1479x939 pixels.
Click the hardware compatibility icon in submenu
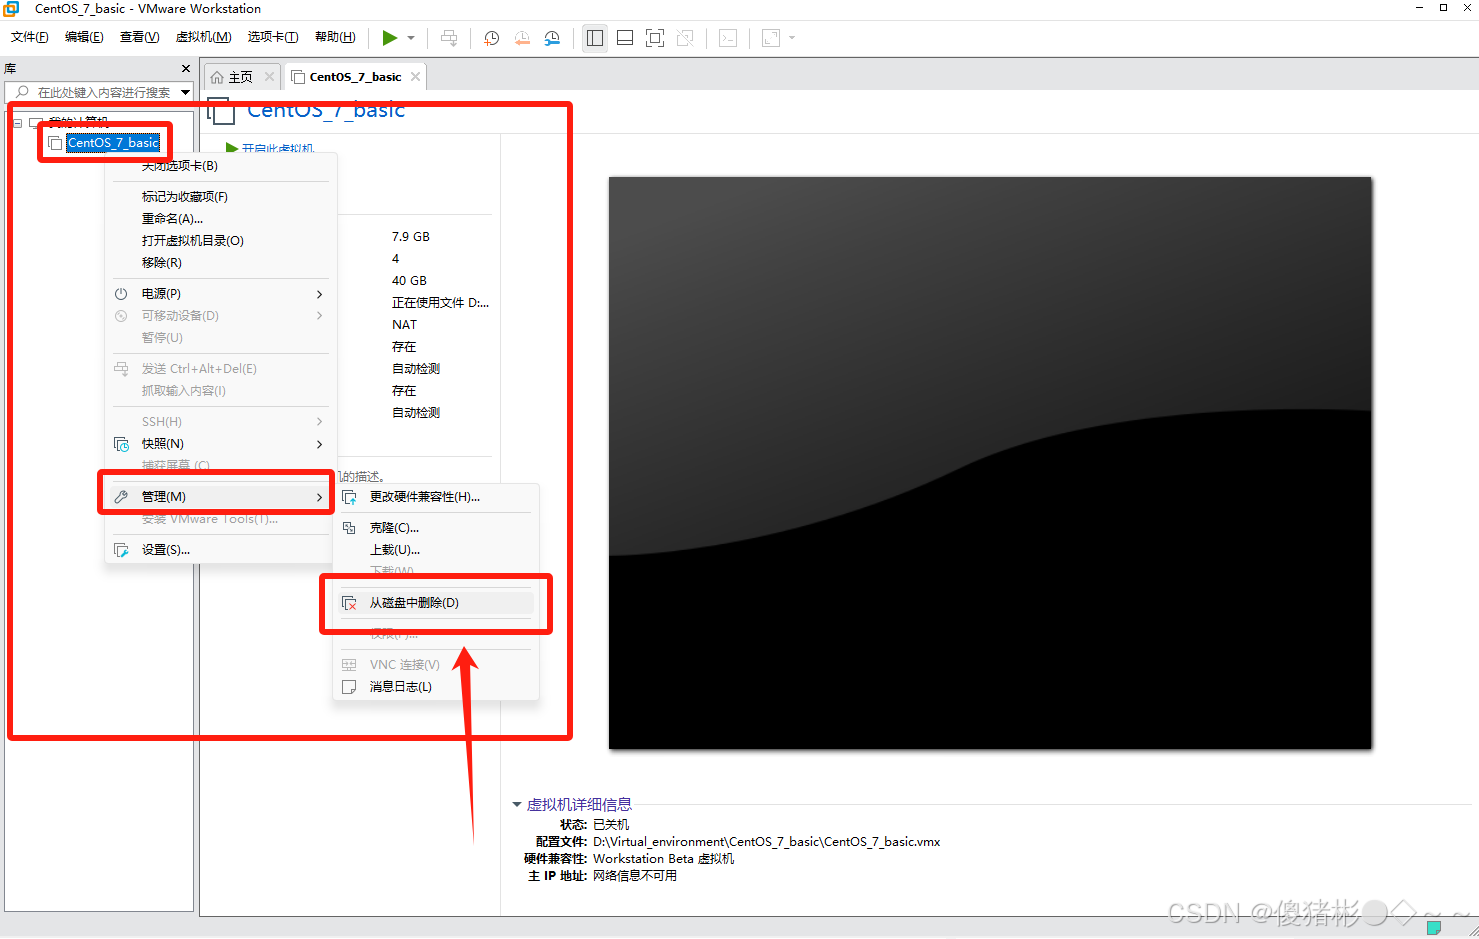click(x=349, y=497)
